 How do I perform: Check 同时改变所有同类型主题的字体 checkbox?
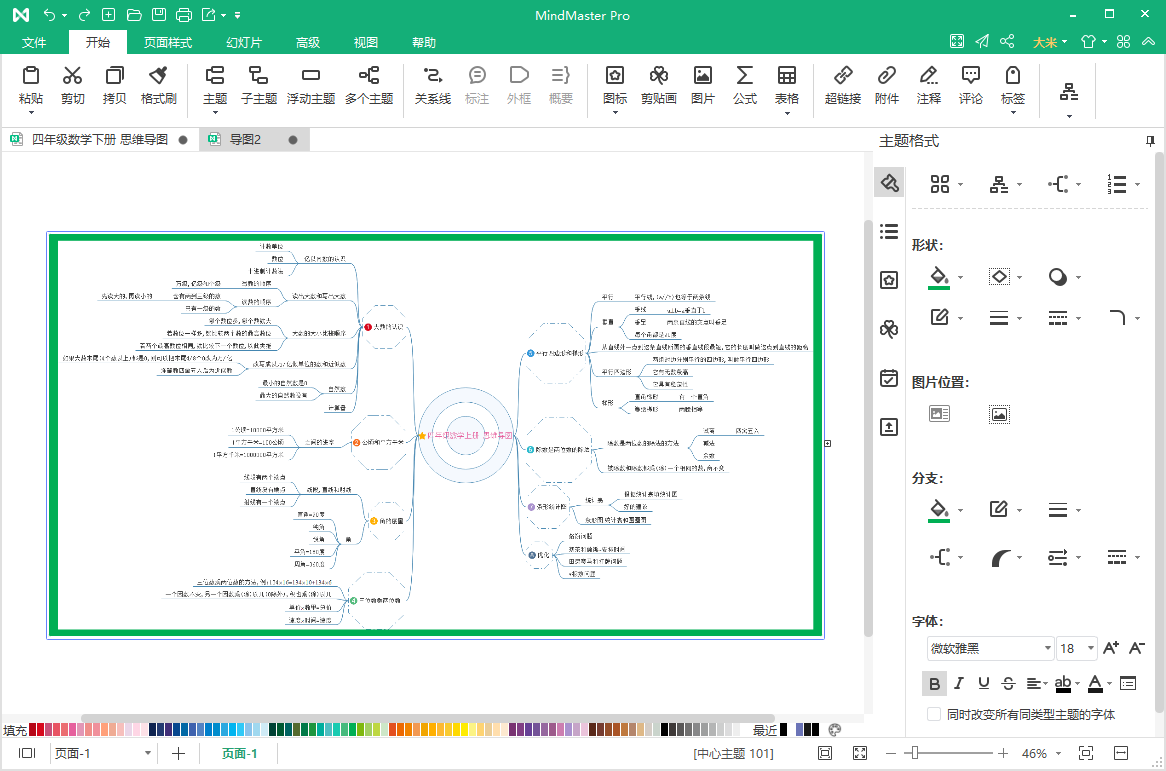[934, 714]
